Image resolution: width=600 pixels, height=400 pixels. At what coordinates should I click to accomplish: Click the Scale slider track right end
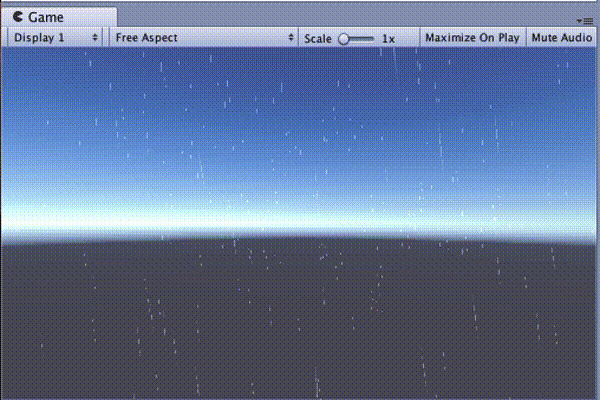(x=373, y=38)
